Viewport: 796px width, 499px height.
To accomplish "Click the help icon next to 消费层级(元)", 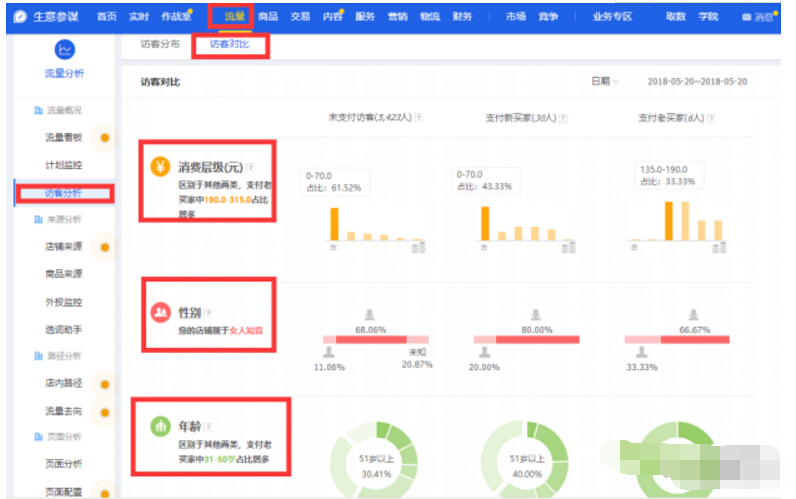I will coord(251,167).
